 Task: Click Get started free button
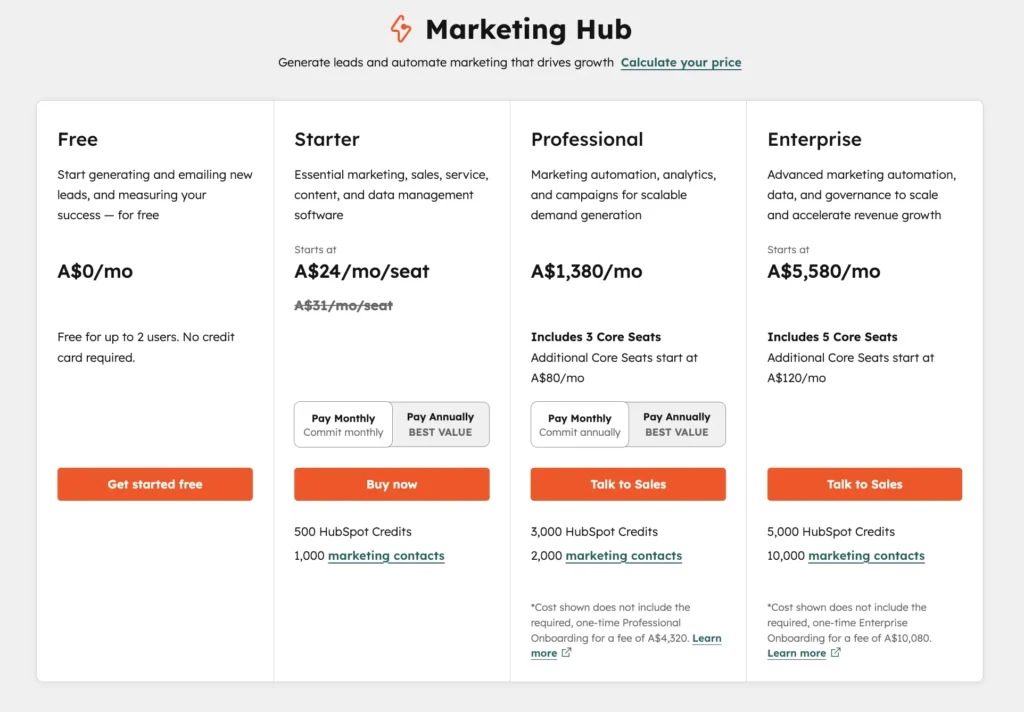[x=155, y=484]
